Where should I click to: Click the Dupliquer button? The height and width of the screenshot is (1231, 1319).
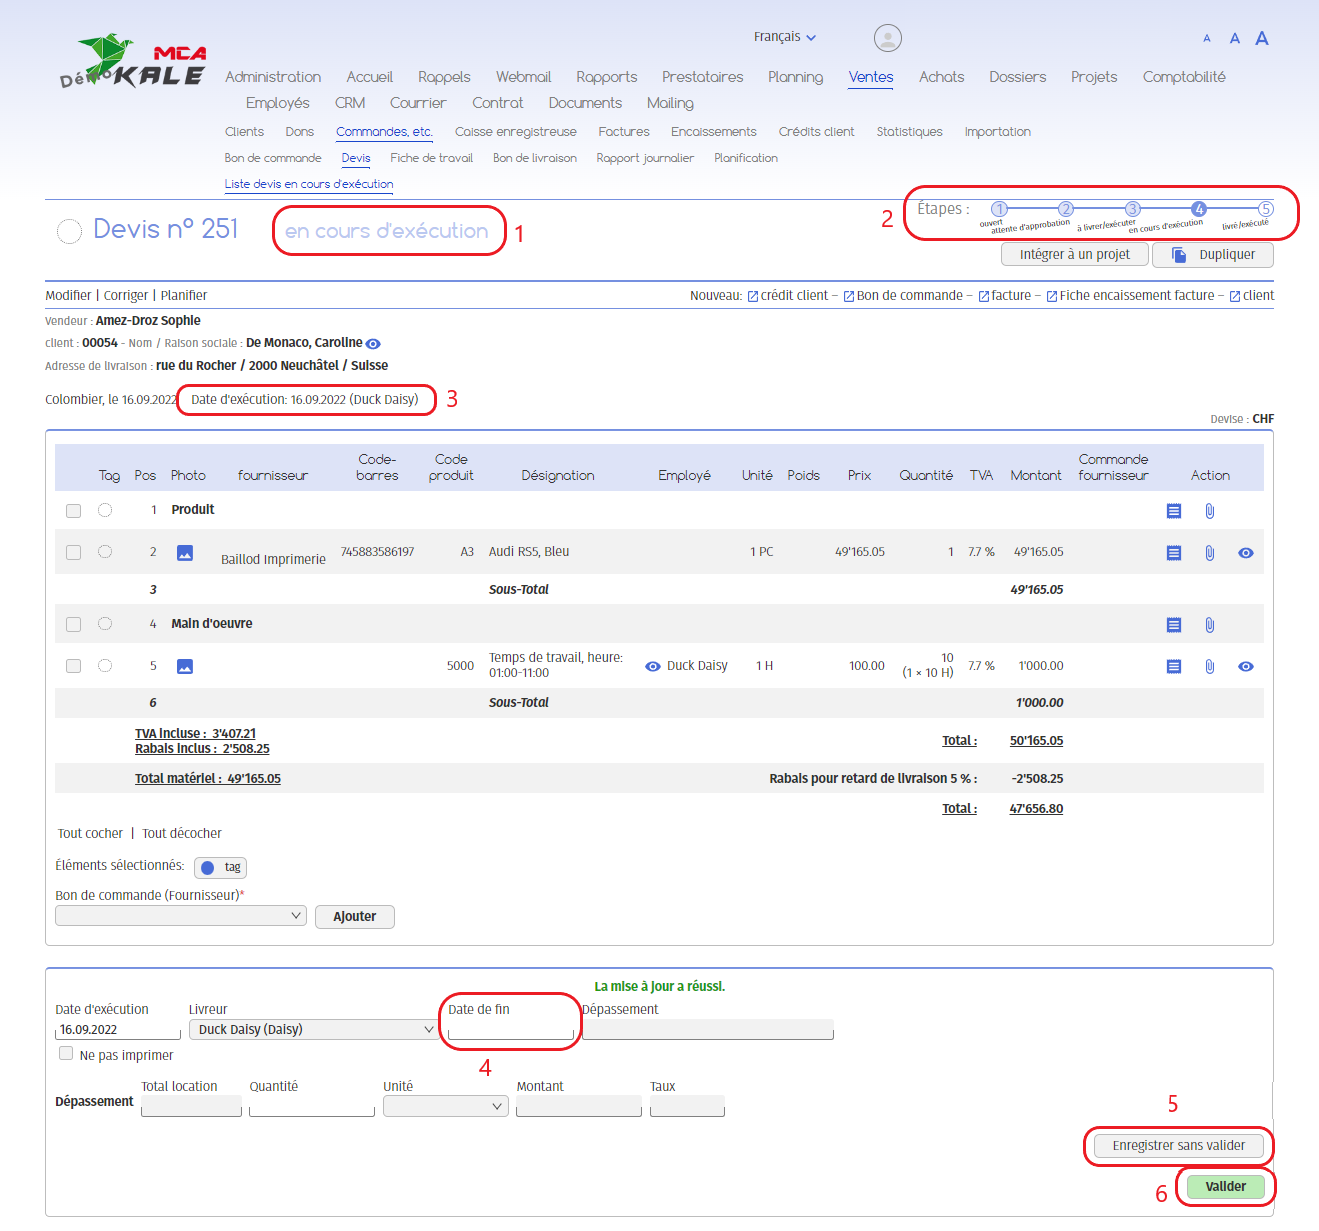tap(1212, 255)
